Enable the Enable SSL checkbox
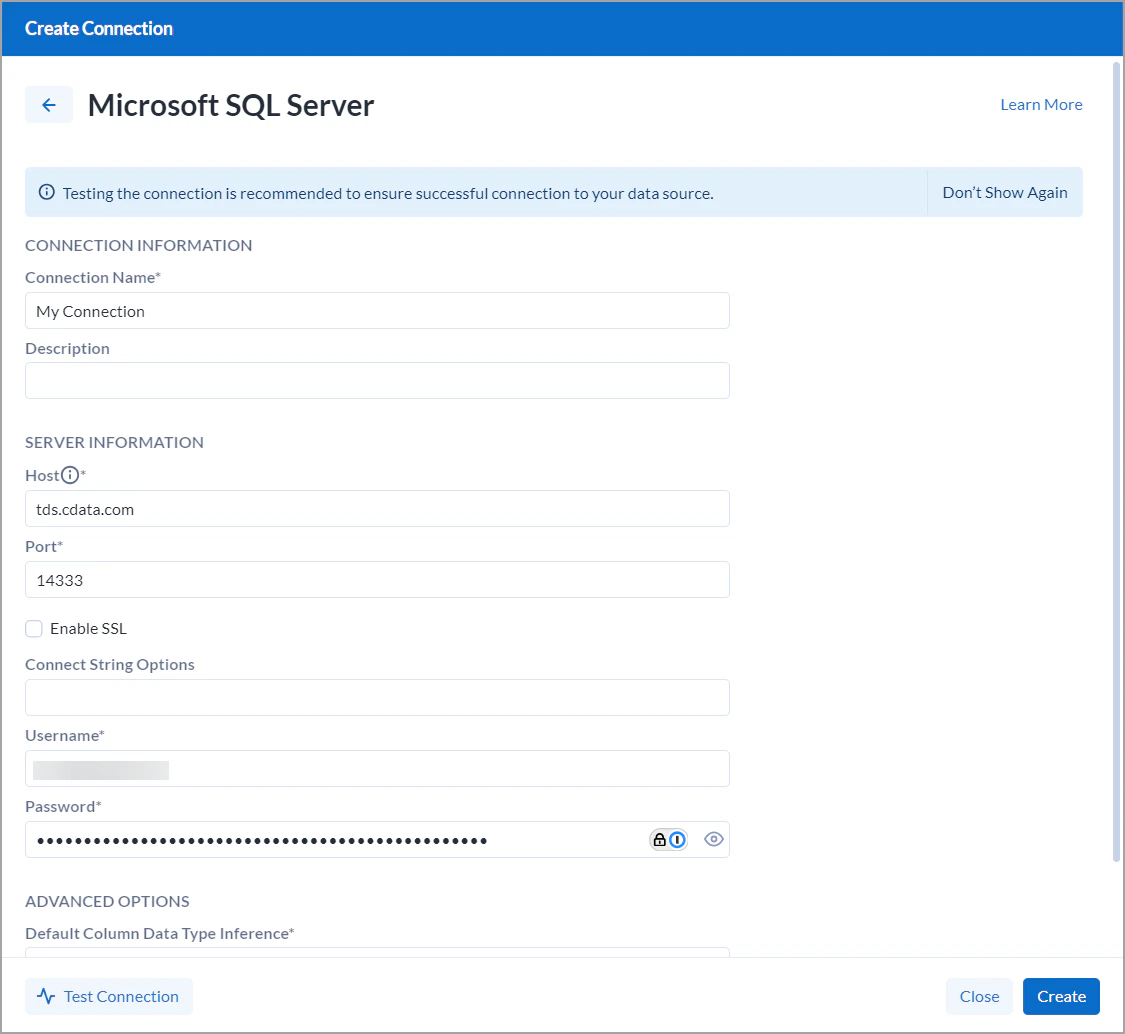Image resolution: width=1125 pixels, height=1034 pixels. point(33,628)
